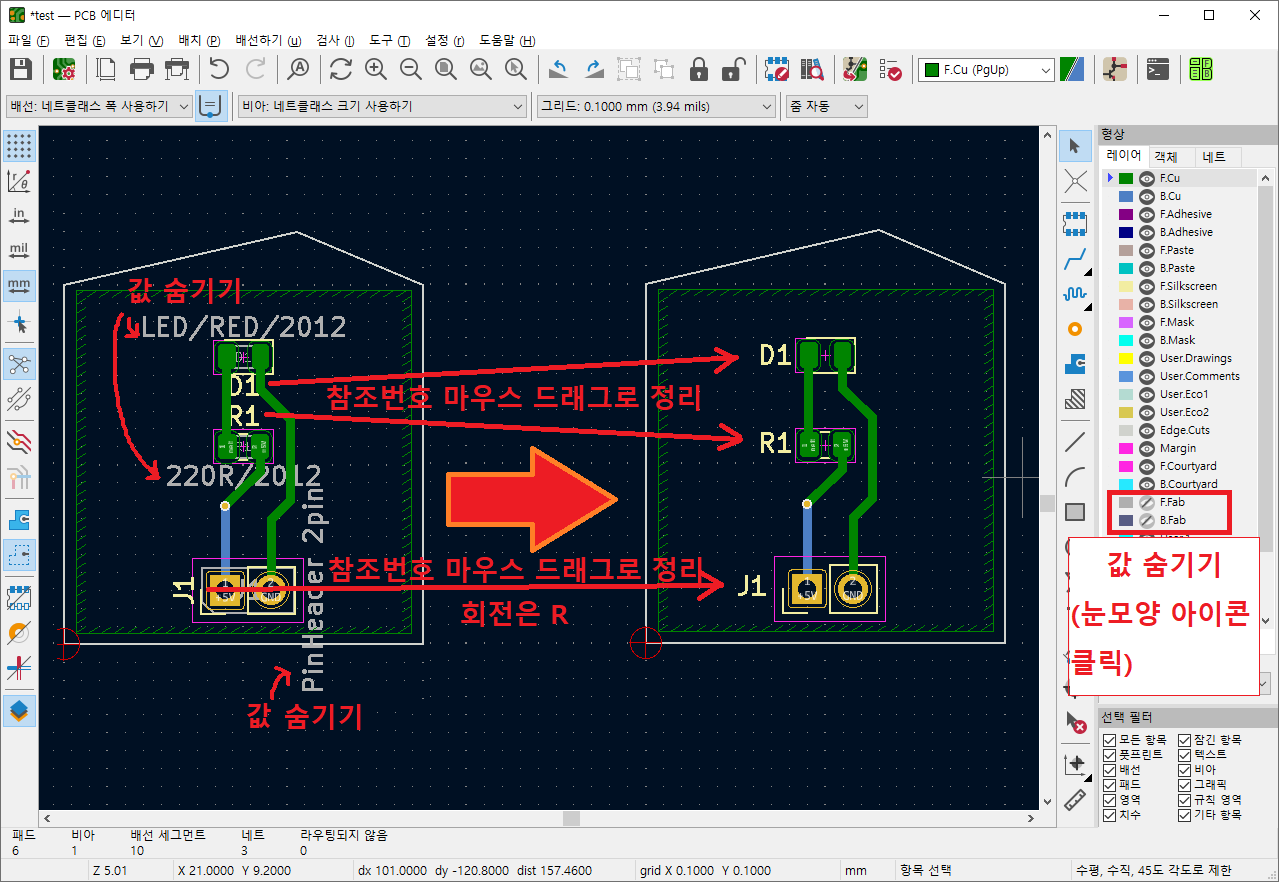Rotate the selection counterclockwise

559,69
